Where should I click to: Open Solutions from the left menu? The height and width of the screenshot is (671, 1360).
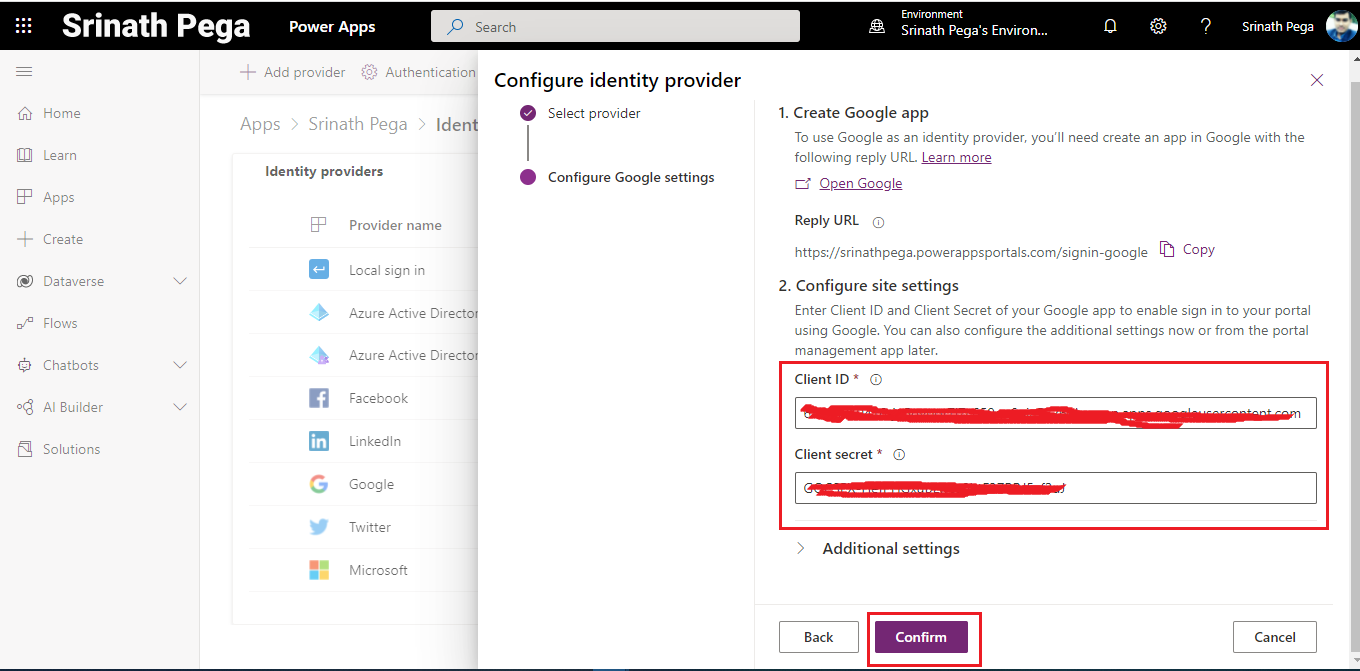[x=71, y=450]
